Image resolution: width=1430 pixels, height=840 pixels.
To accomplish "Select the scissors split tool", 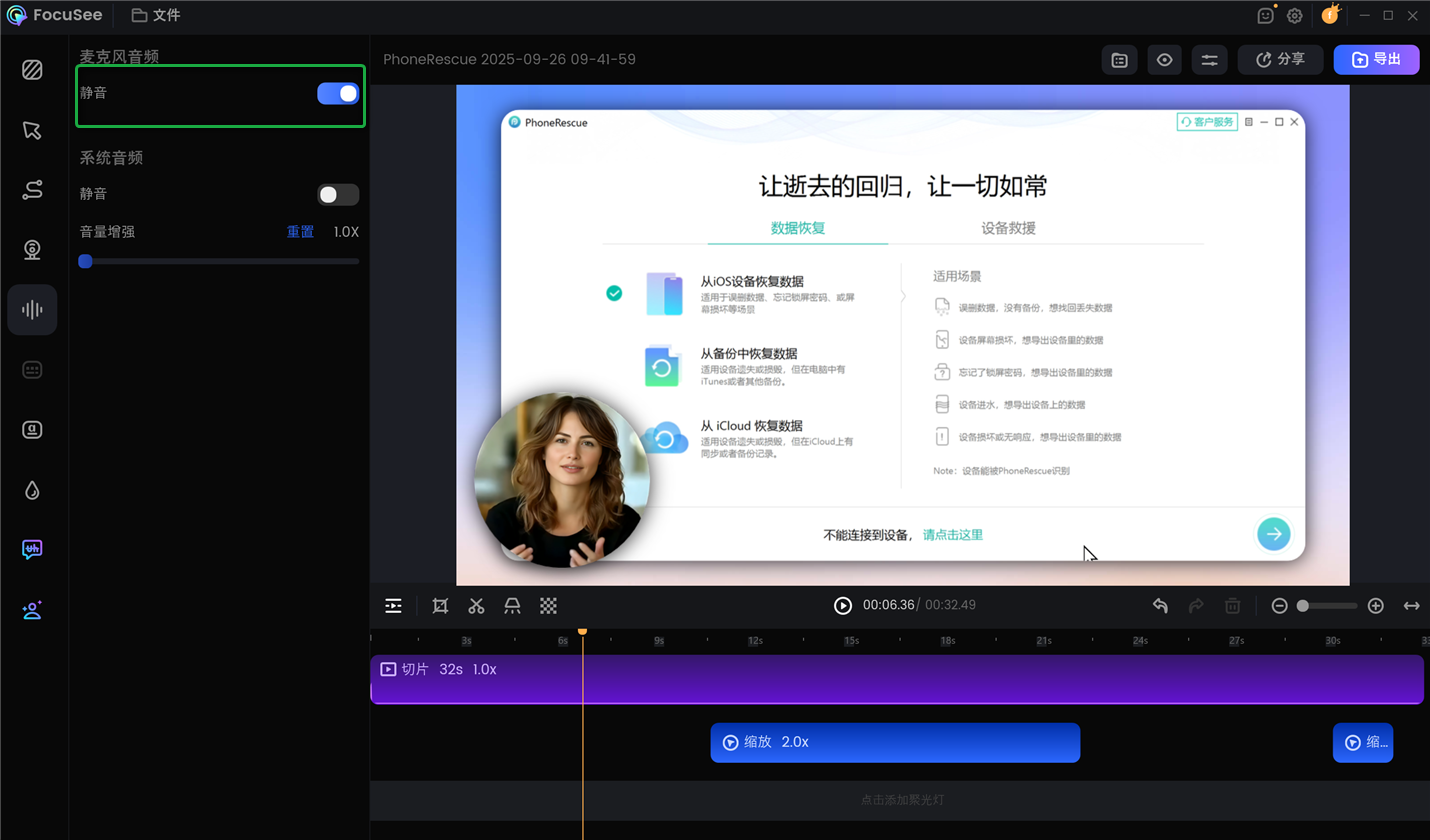I will [476, 606].
